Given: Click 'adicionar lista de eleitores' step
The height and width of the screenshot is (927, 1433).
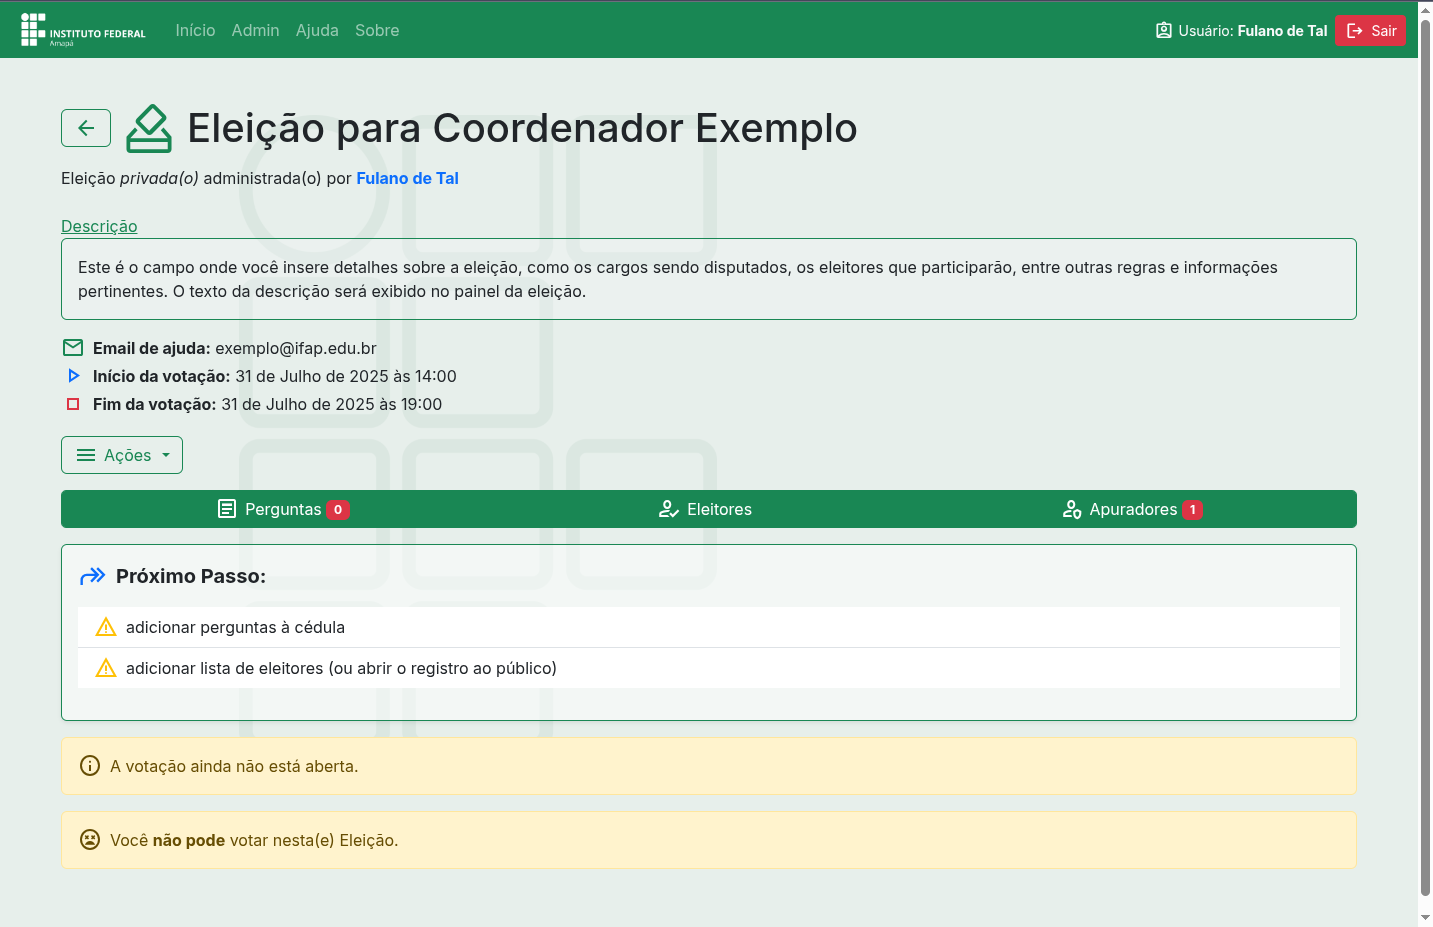Looking at the screenshot, I should click(709, 668).
